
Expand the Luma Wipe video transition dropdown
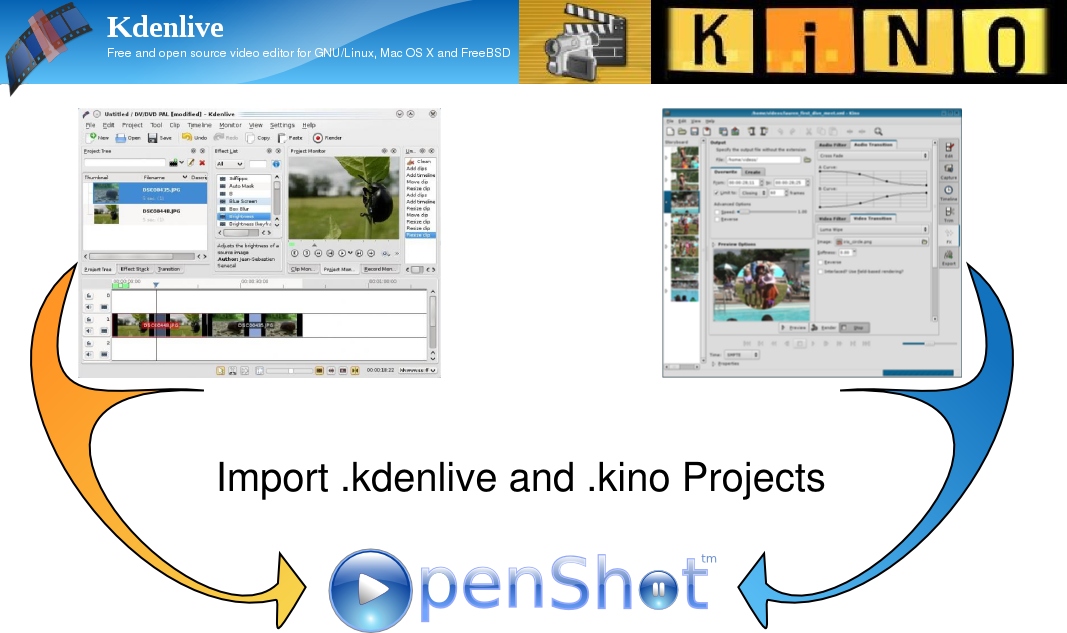coord(873,230)
